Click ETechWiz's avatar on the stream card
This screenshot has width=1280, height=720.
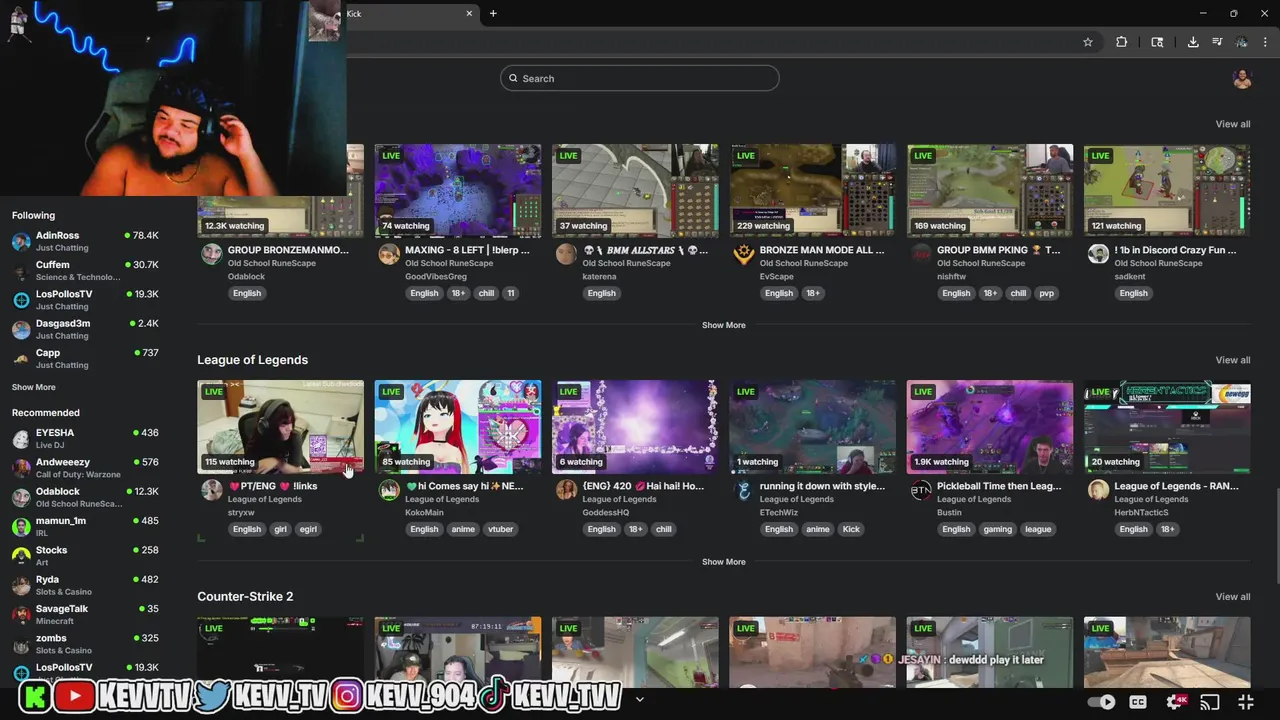click(x=744, y=490)
